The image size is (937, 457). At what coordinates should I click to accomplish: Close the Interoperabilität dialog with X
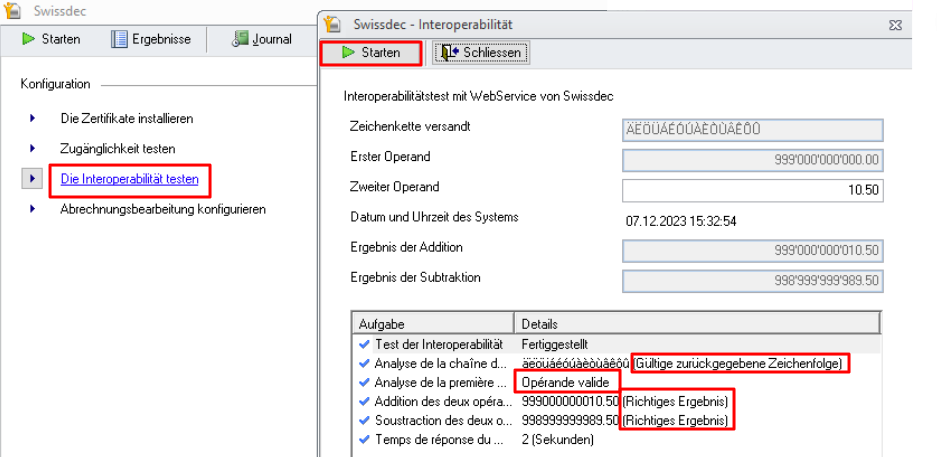[x=895, y=25]
